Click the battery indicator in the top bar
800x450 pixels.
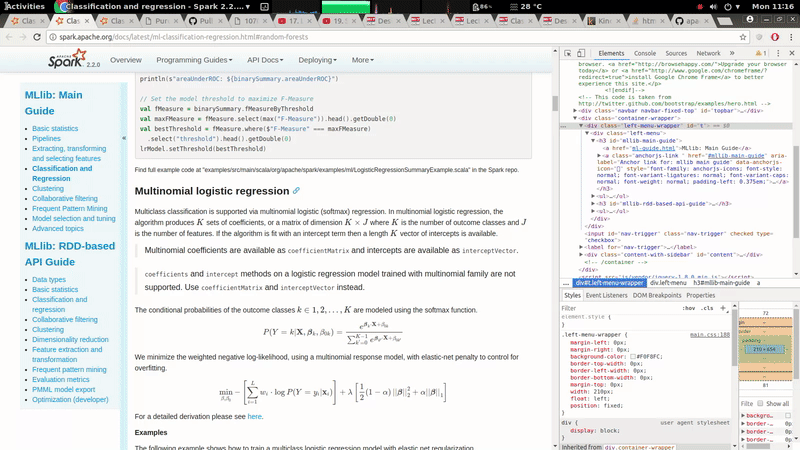point(482,7)
